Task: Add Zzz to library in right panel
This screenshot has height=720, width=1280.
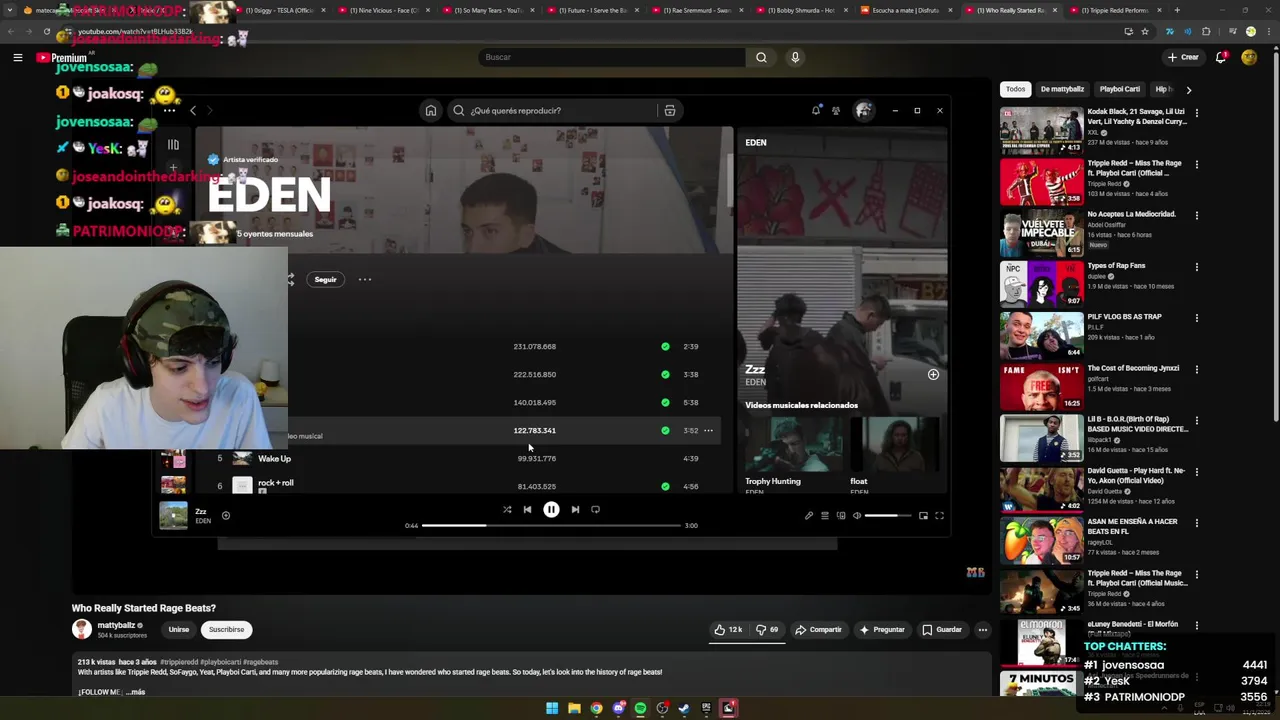Action: click(x=933, y=375)
